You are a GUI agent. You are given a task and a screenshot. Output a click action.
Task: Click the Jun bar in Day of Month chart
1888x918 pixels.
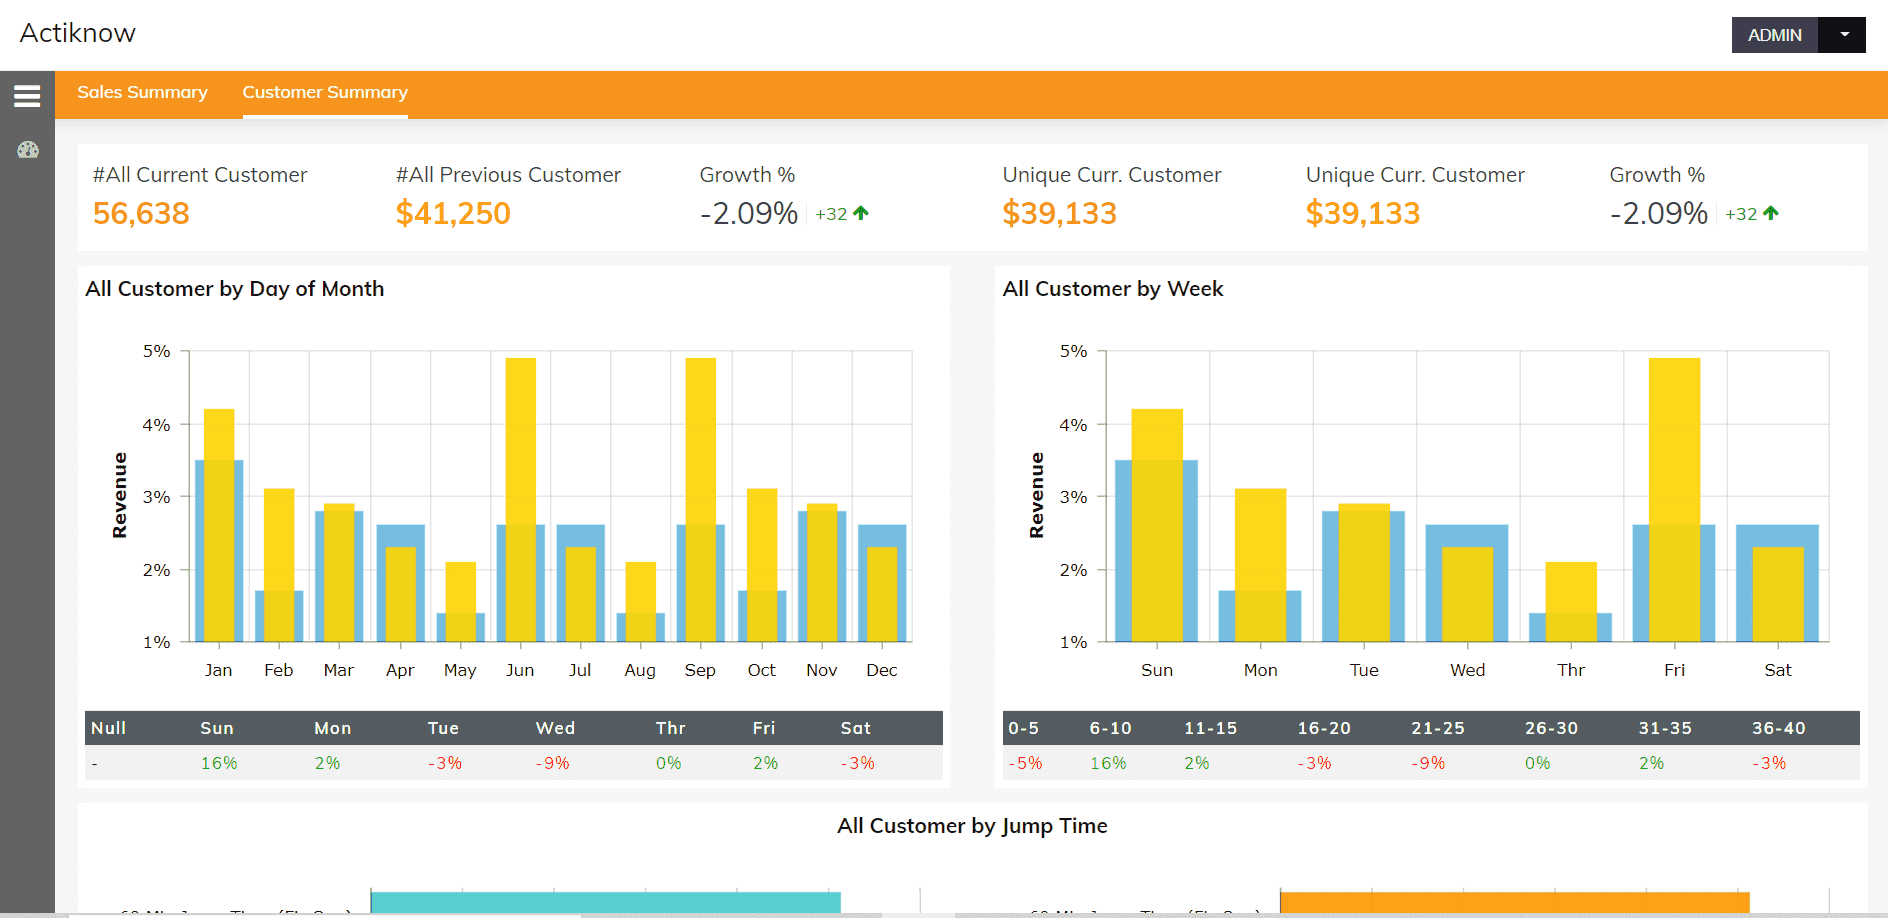pyautogui.click(x=520, y=500)
